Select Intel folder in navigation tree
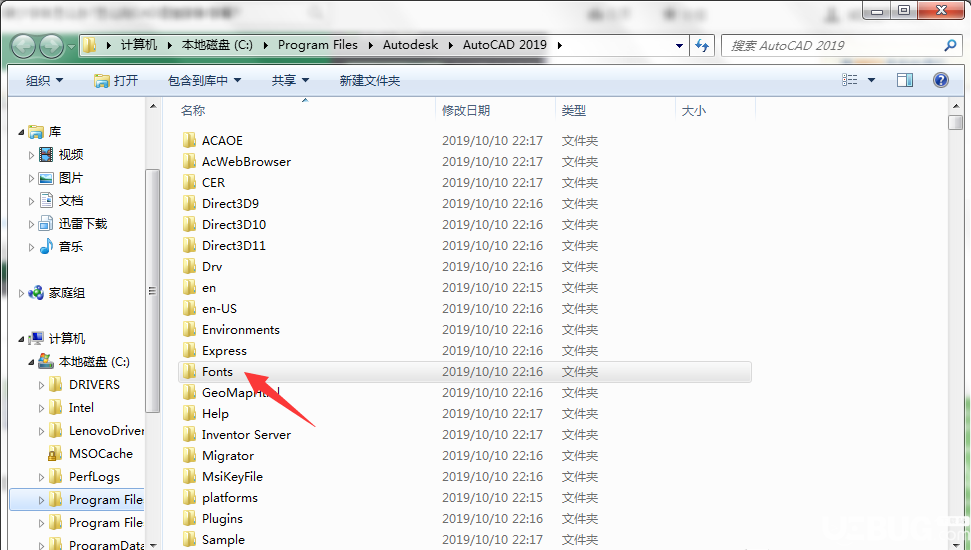 coord(81,408)
